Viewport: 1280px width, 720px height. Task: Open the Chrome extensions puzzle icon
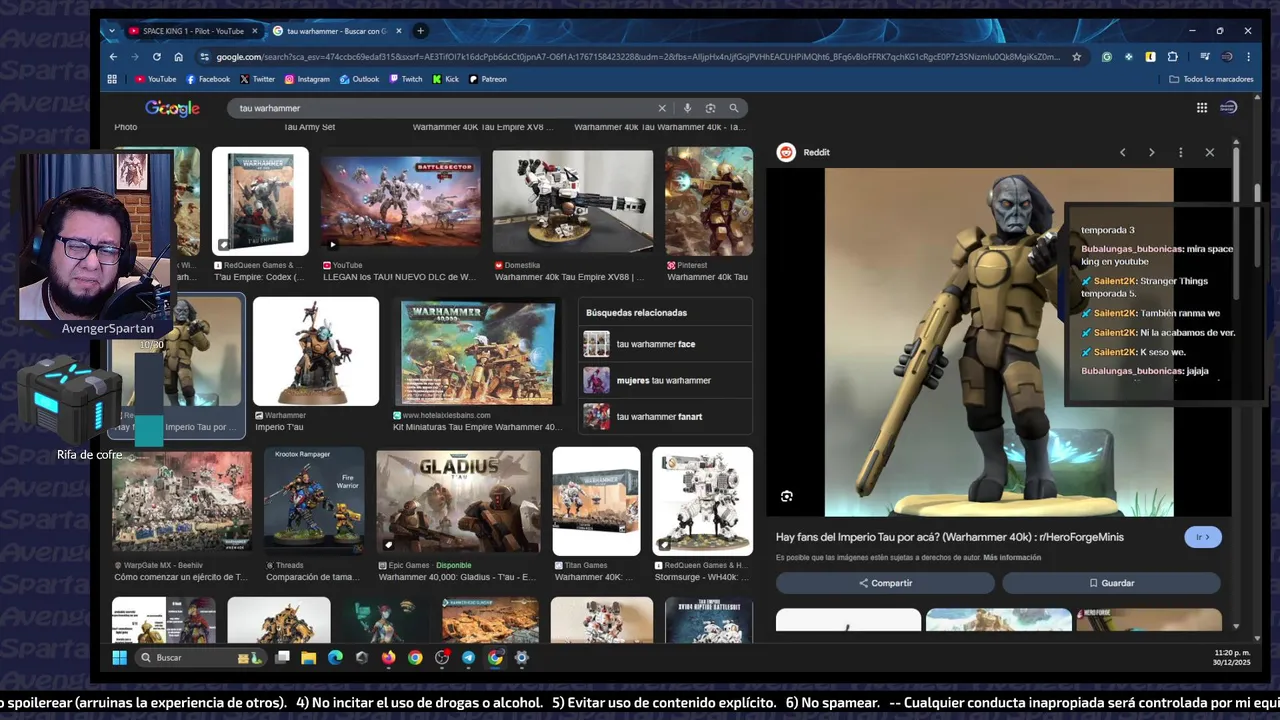coord(1172,57)
